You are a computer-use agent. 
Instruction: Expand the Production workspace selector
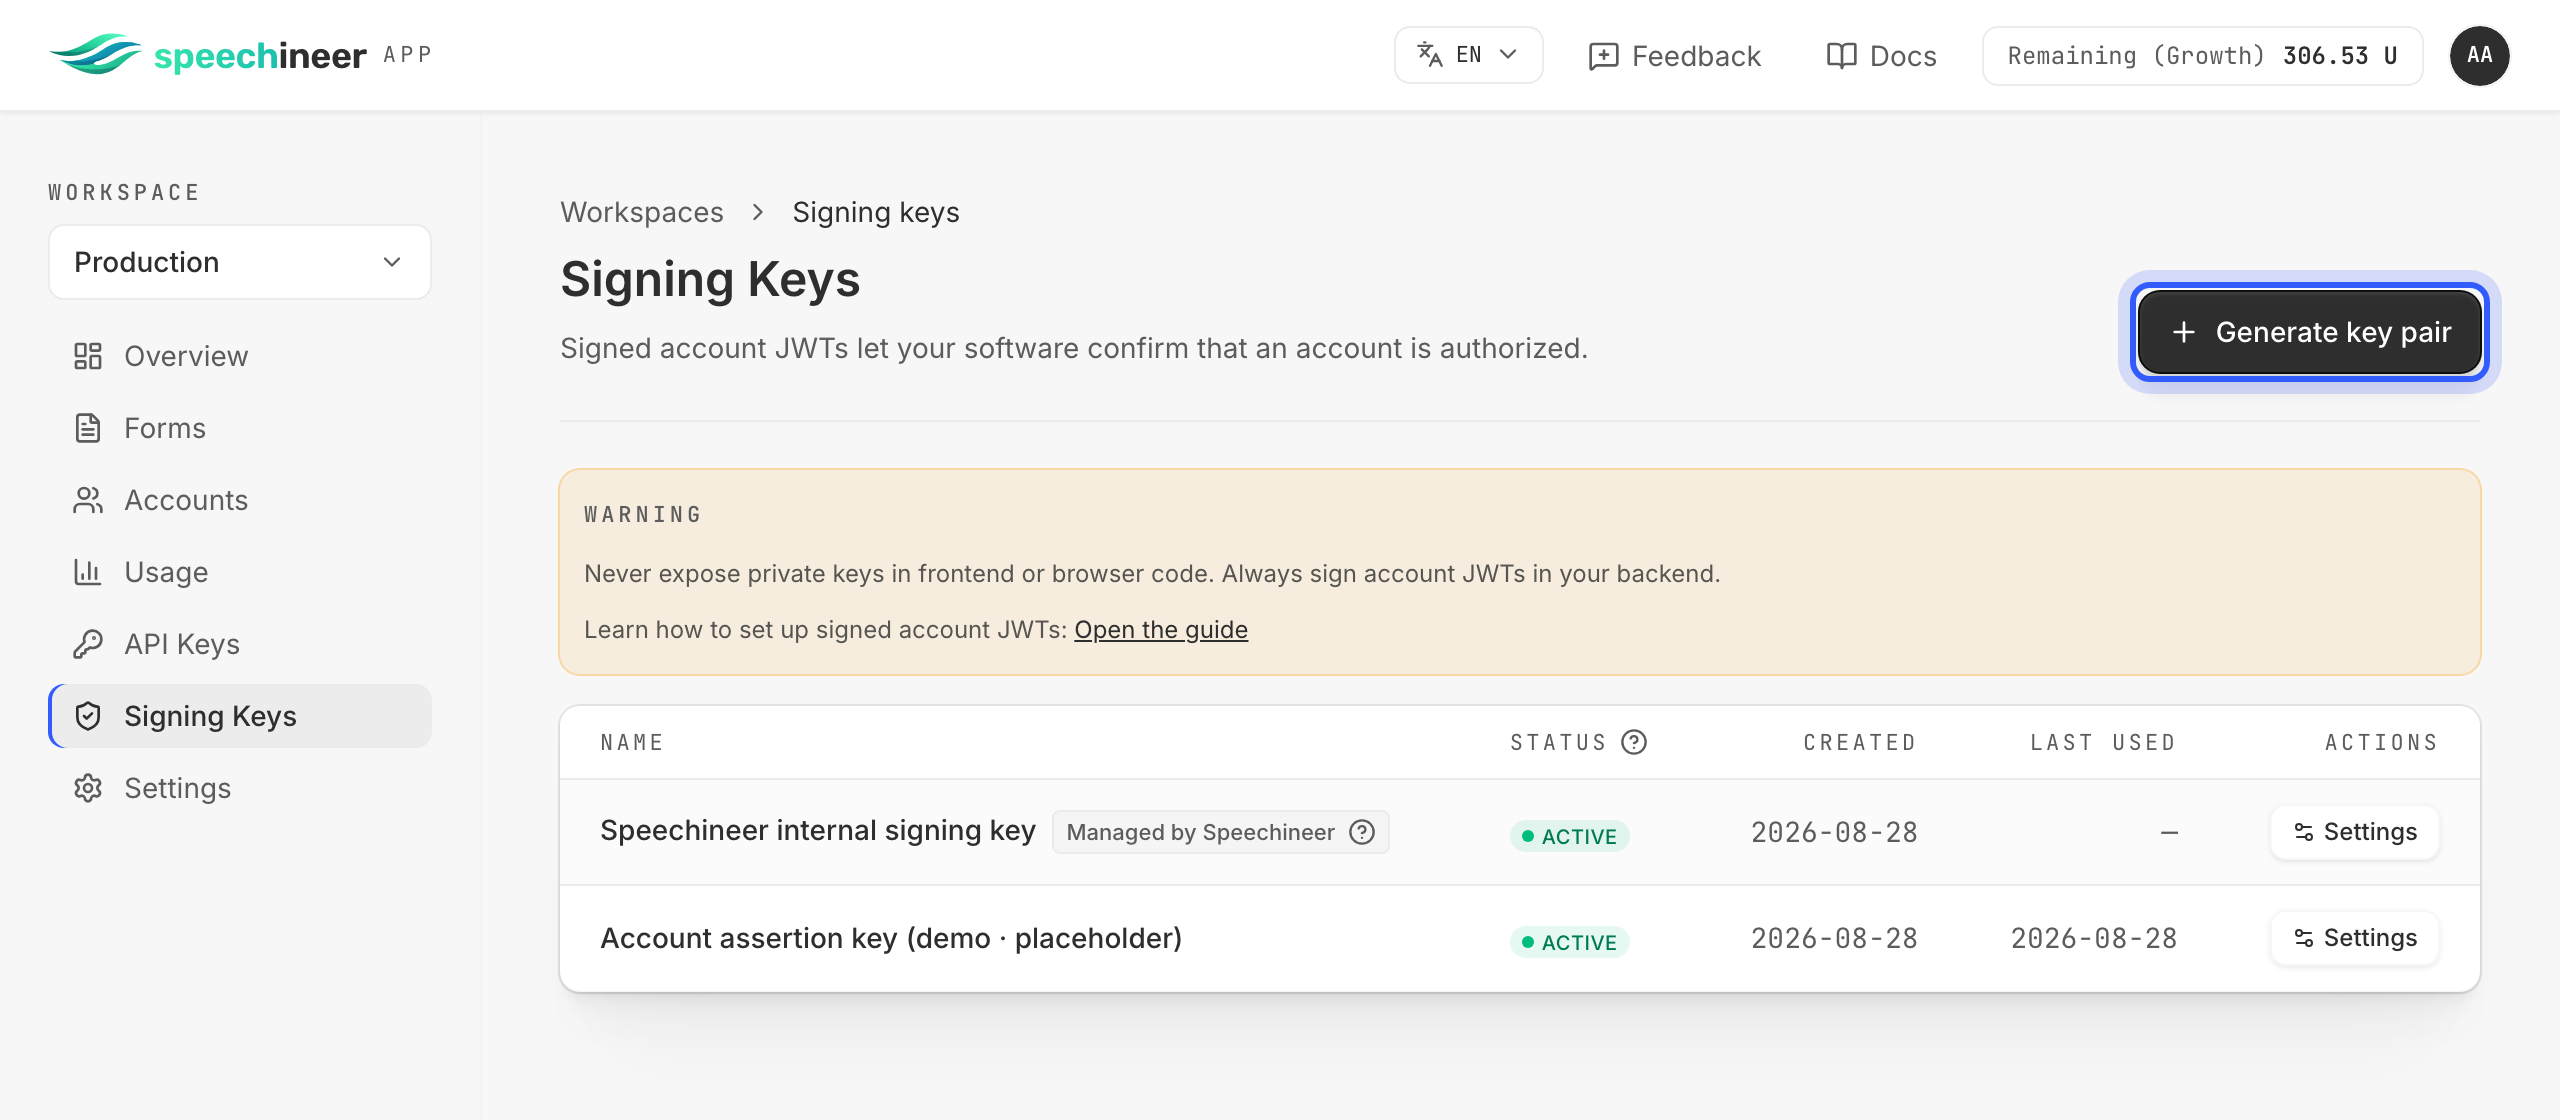click(240, 262)
